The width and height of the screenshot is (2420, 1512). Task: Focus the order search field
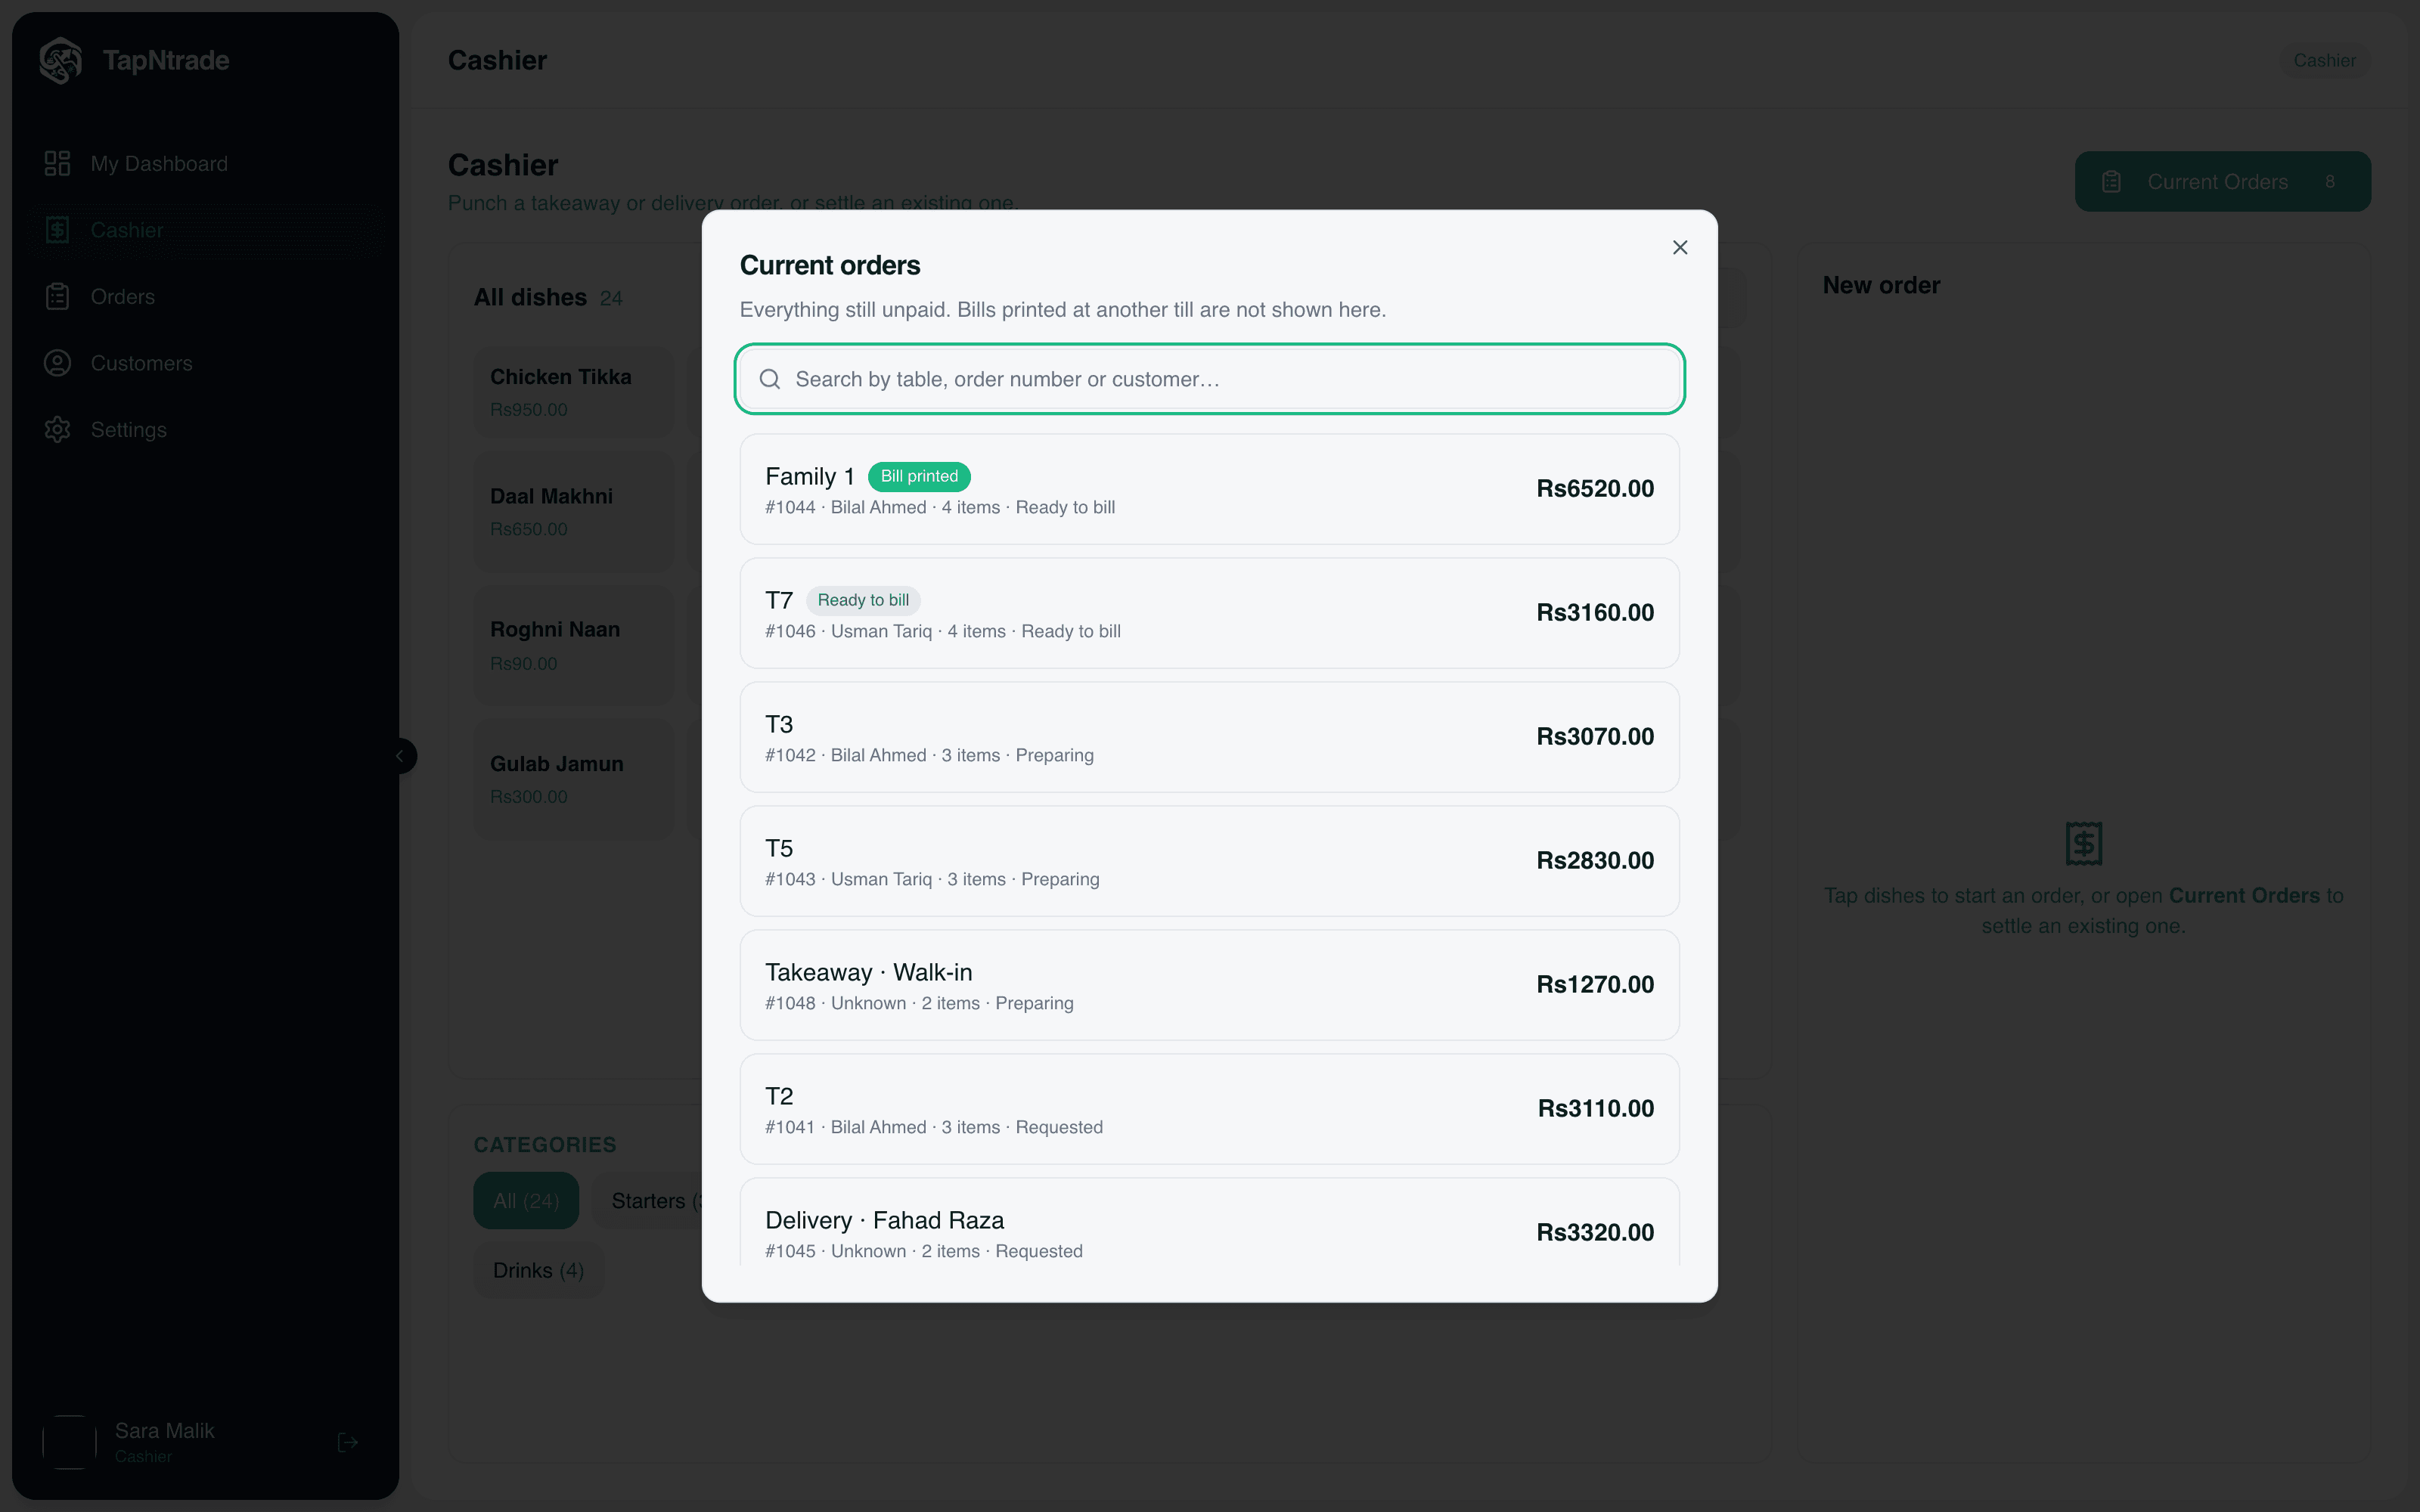click(x=1209, y=379)
